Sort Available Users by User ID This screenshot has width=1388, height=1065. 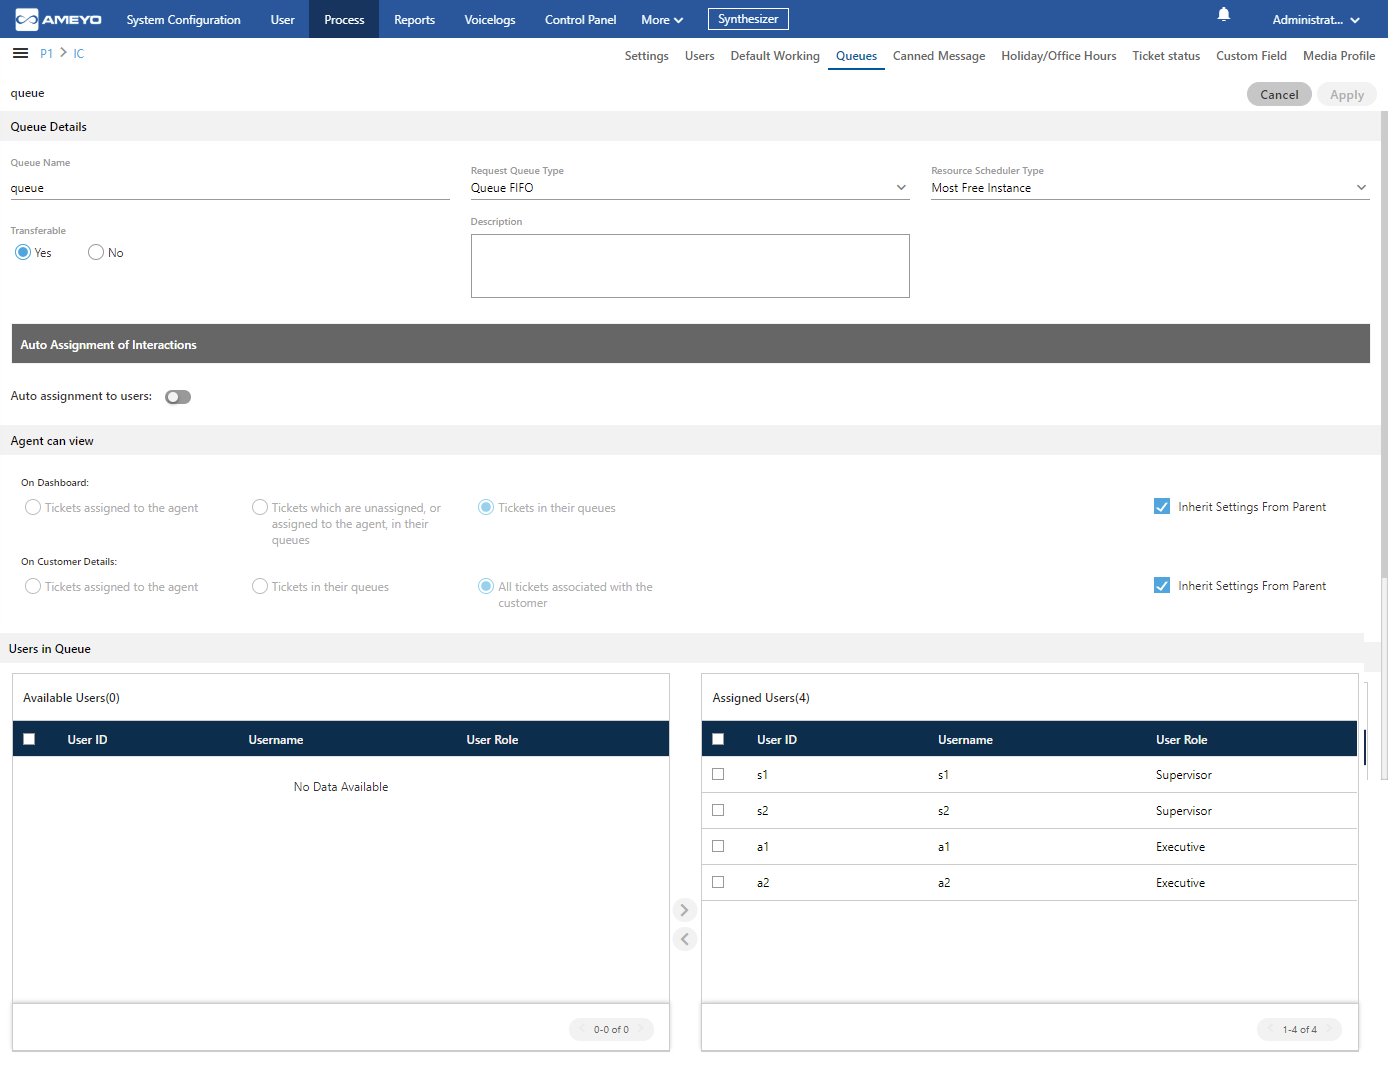point(87,740)
